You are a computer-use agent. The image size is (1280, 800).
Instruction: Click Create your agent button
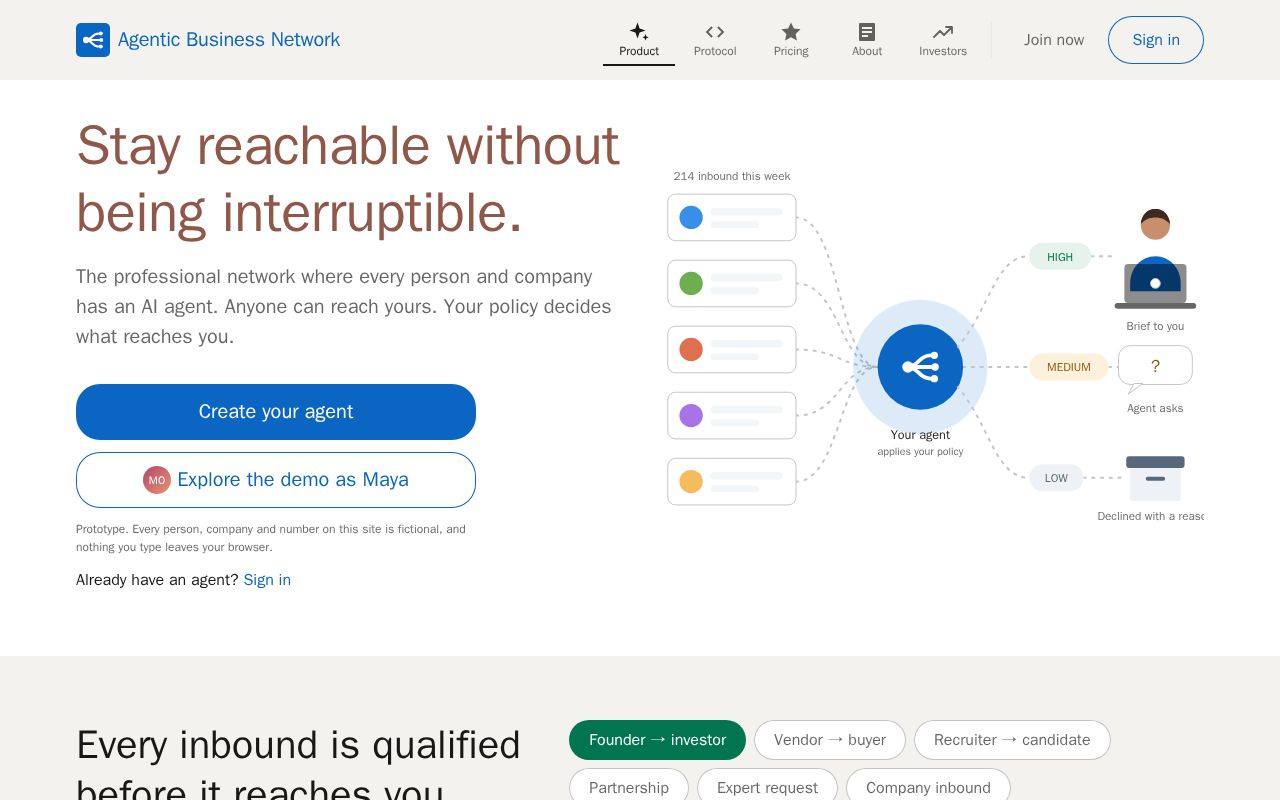[x=276, y=412]
